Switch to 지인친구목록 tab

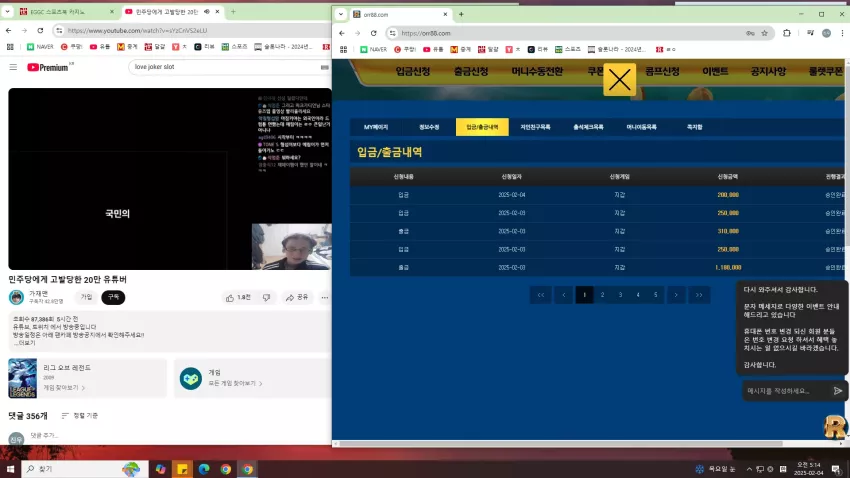(x=535, y=127)
